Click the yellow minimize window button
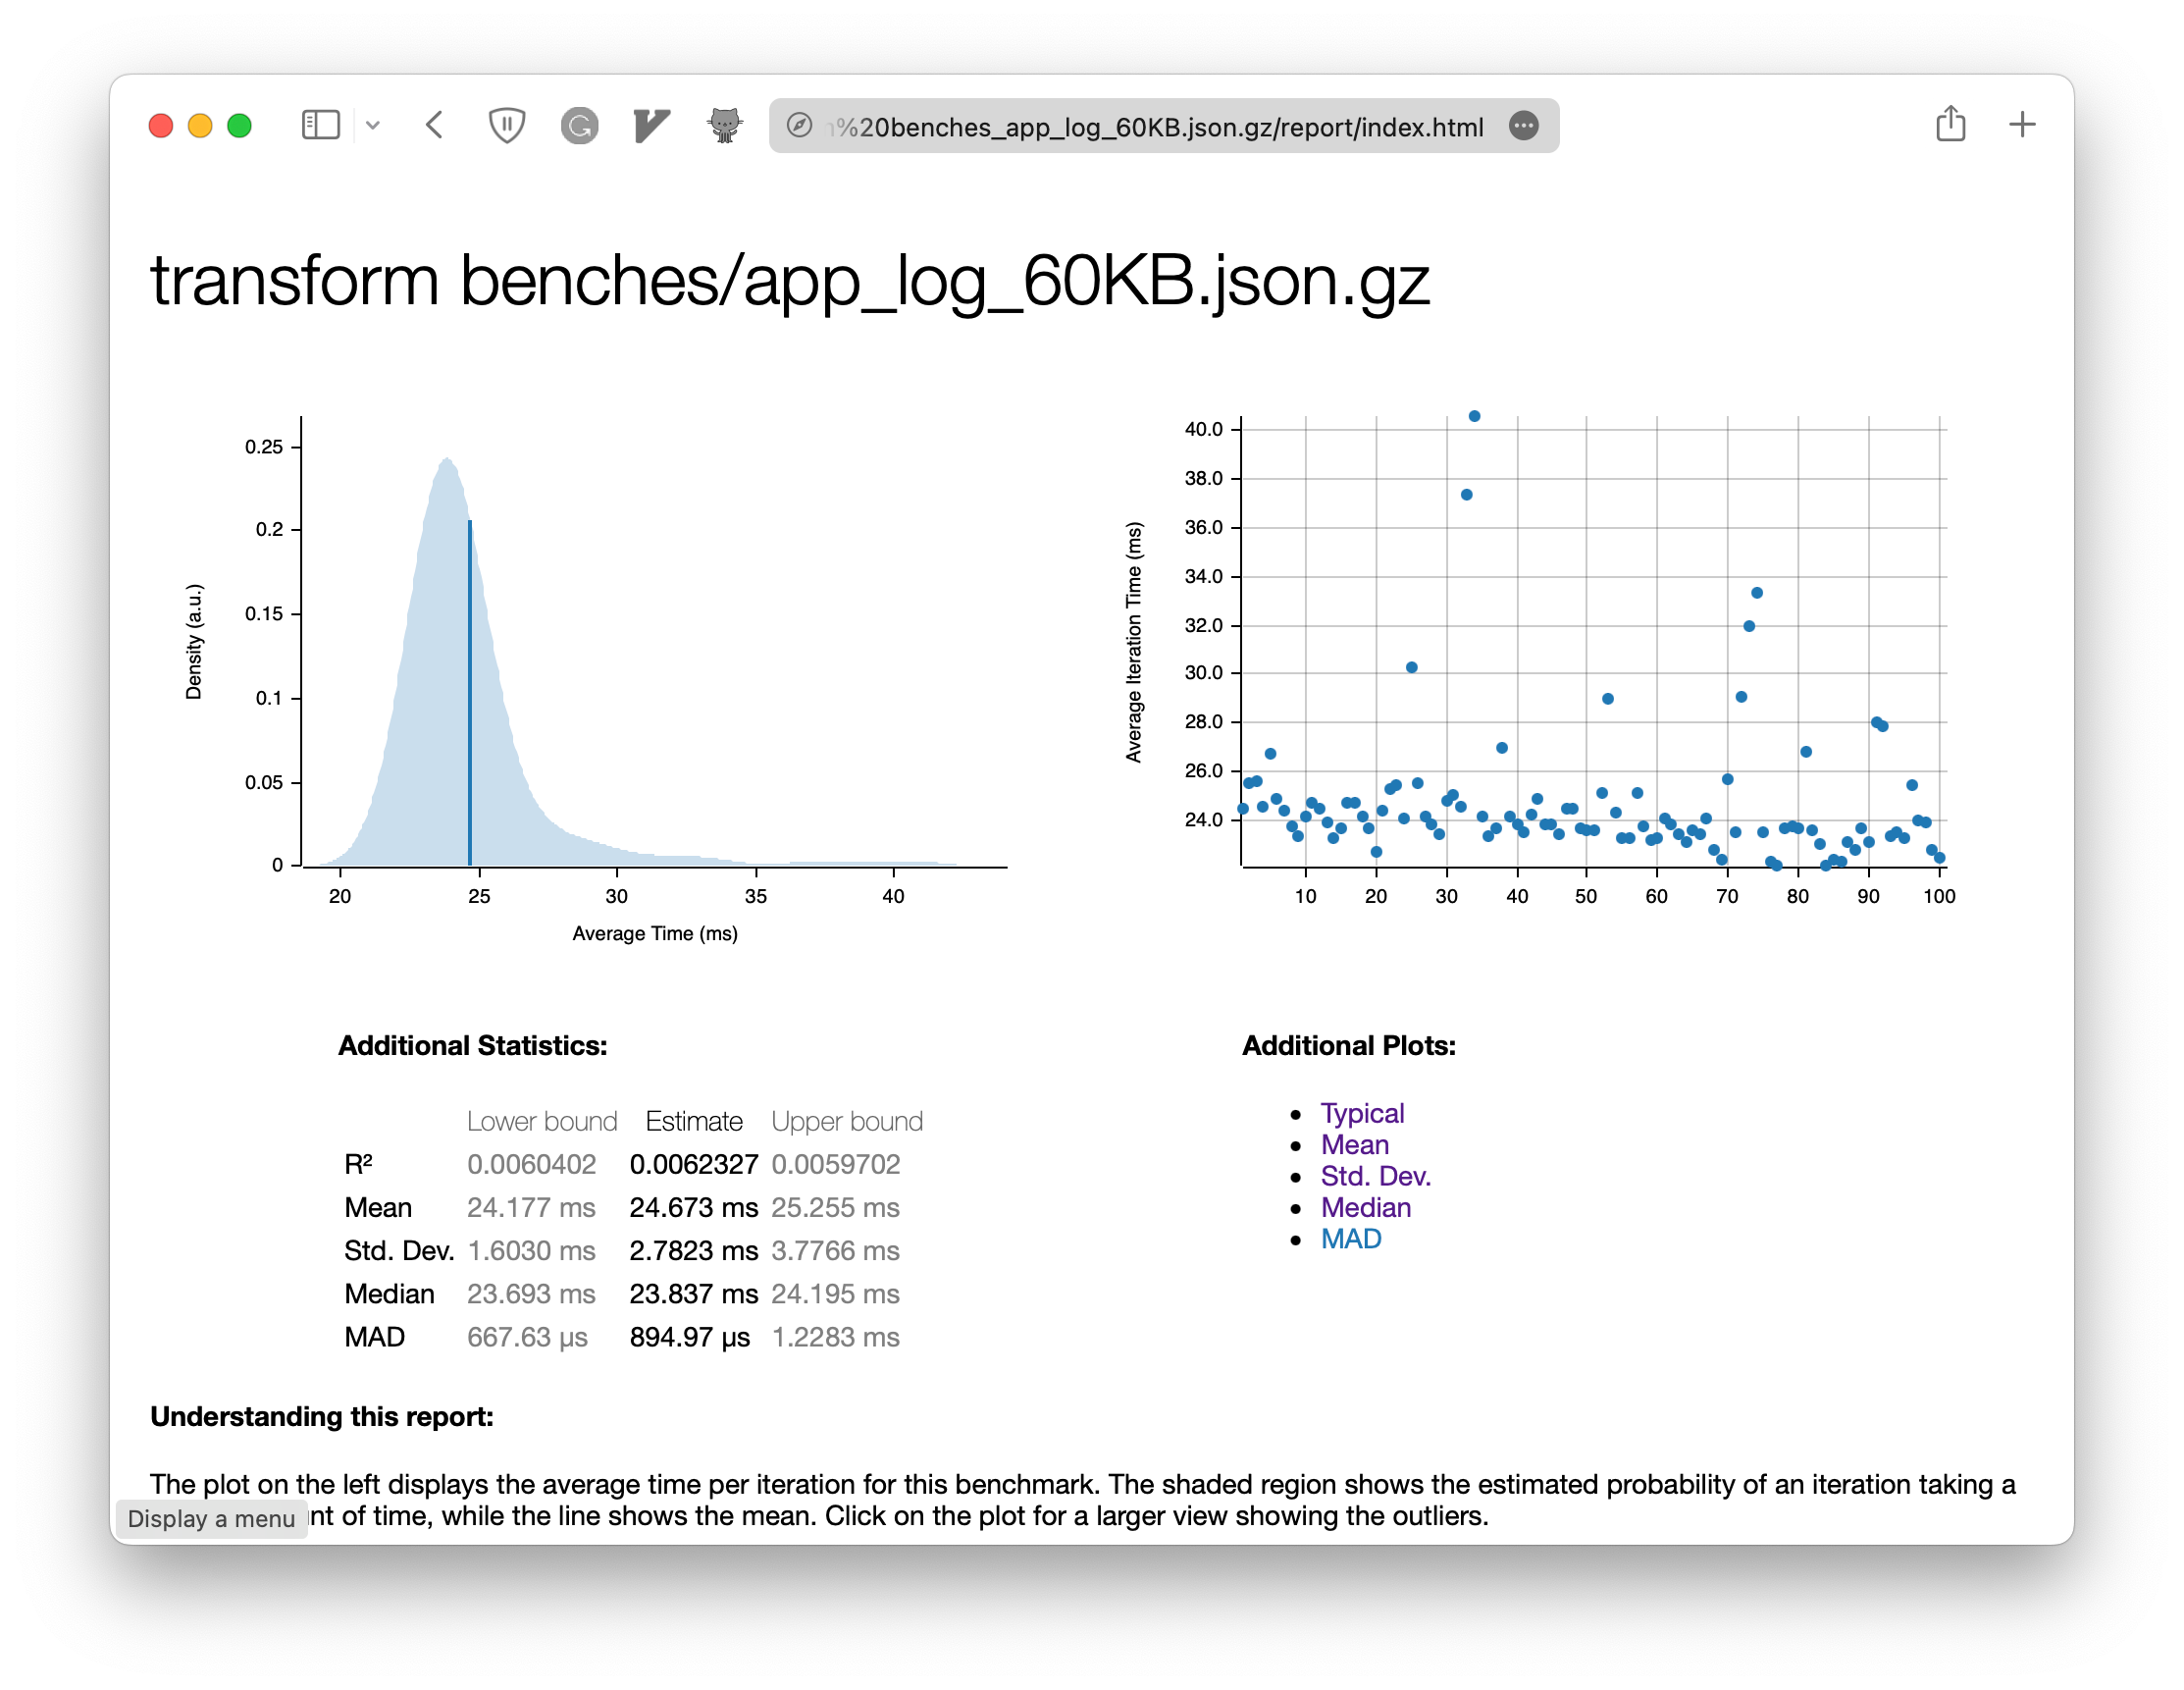This screenshot has width=2184, height=1690. pyautogui.click(x=200, y=125)
